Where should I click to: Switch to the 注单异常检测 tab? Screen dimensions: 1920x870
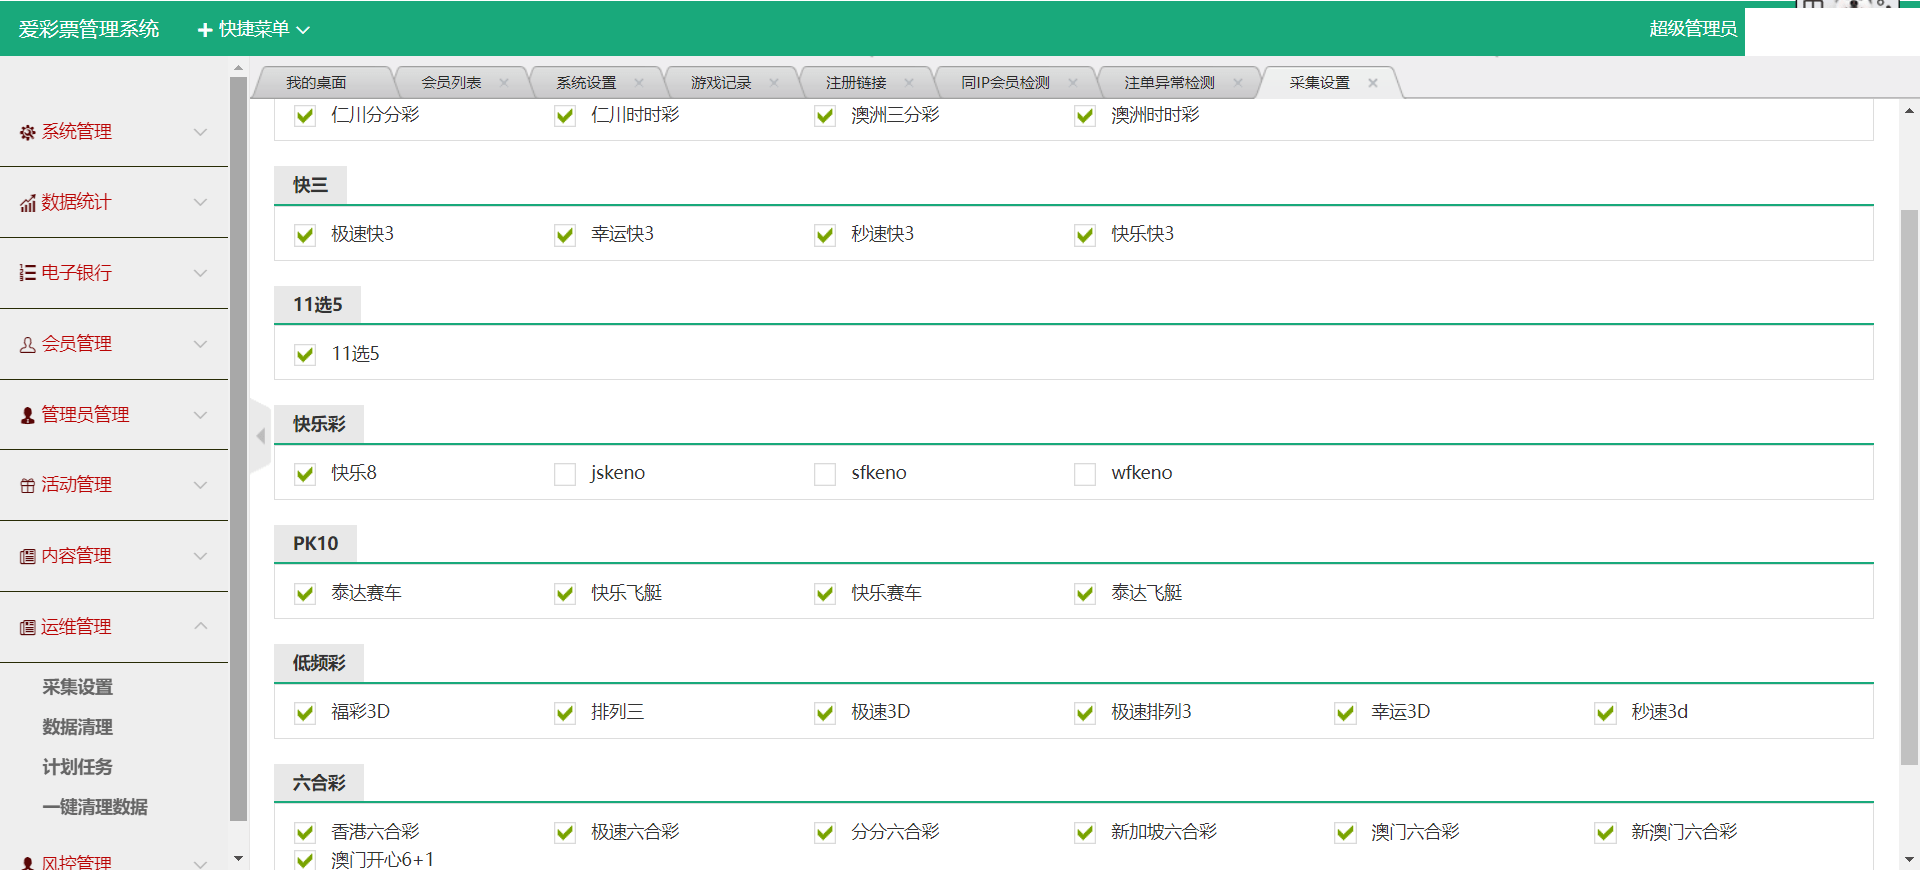pos(1168,83)
